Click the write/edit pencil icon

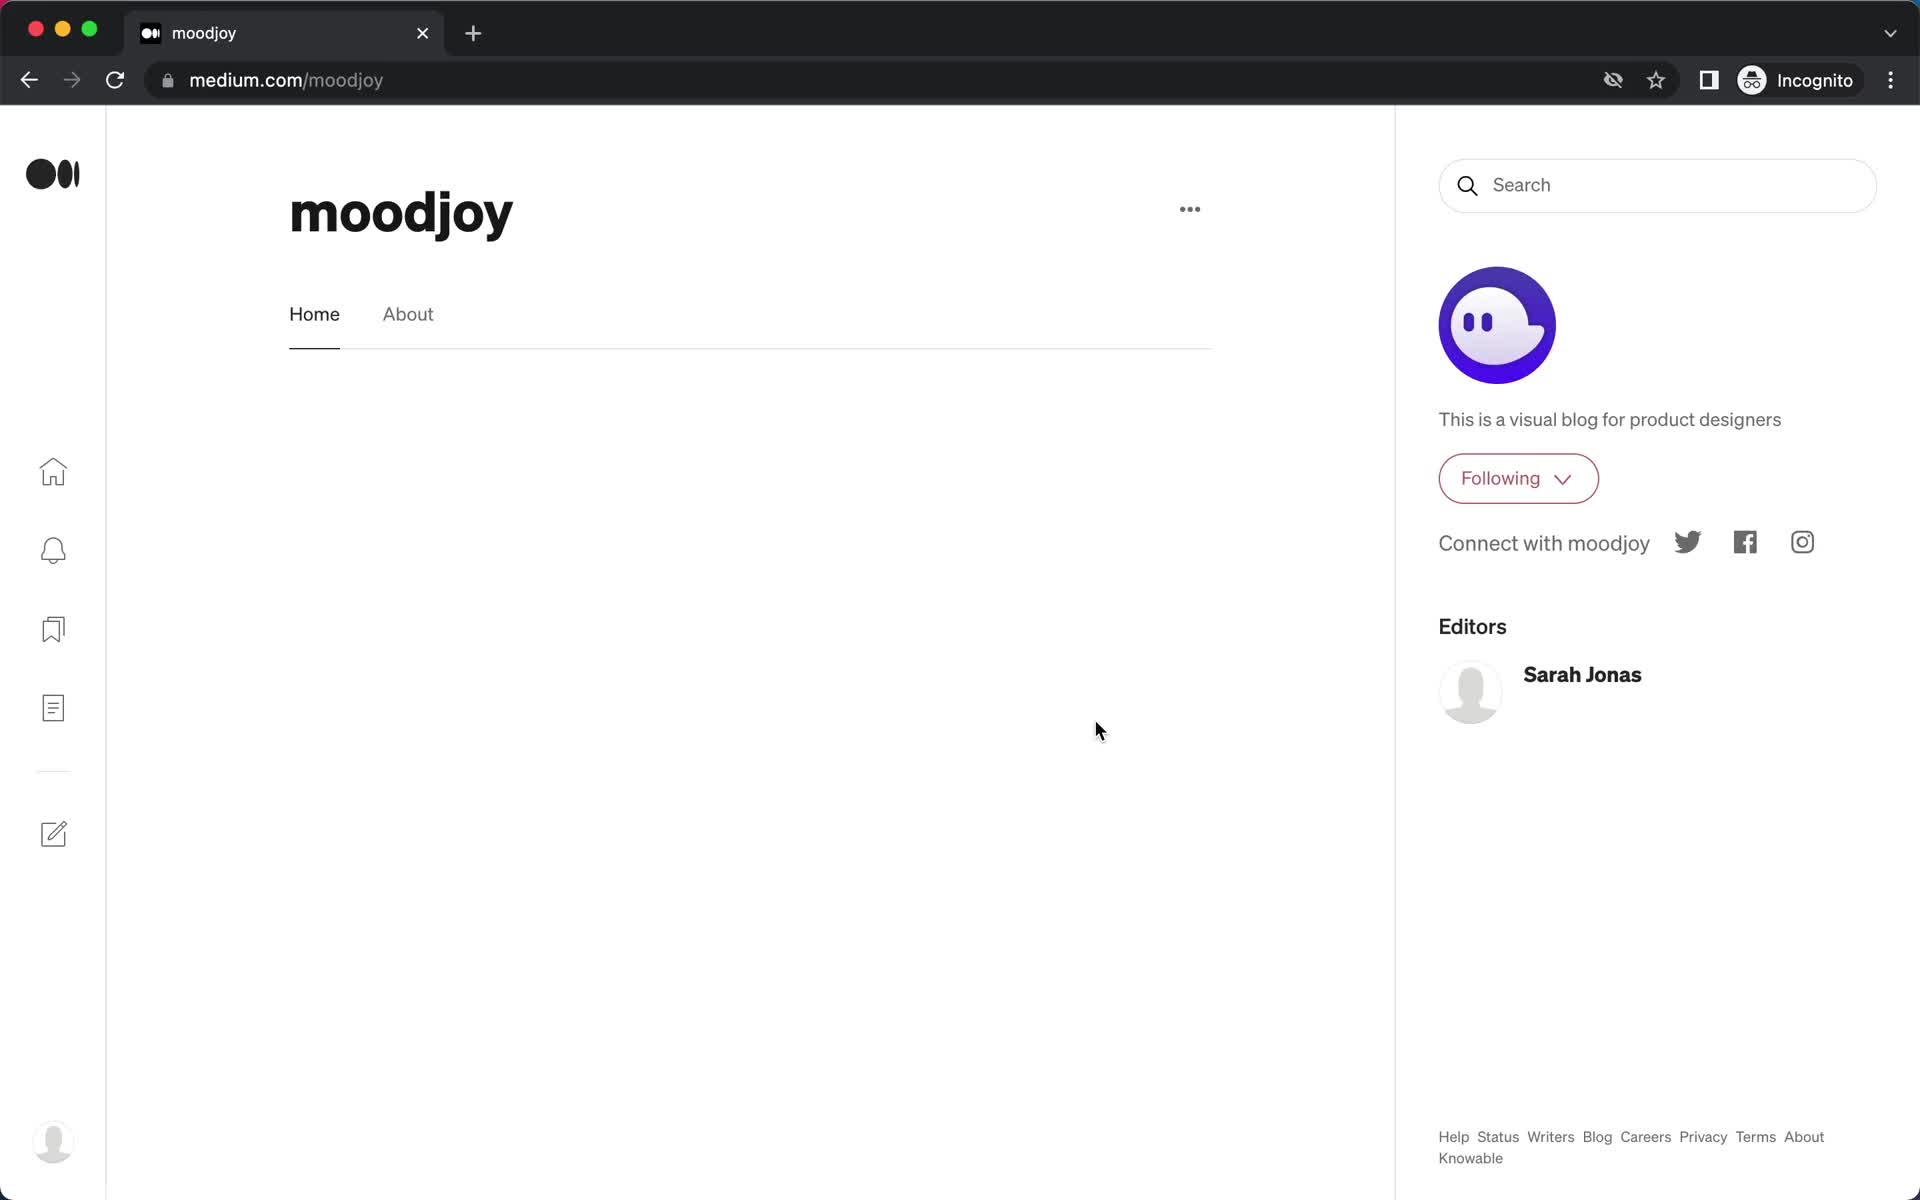click(x=54, y=834)
